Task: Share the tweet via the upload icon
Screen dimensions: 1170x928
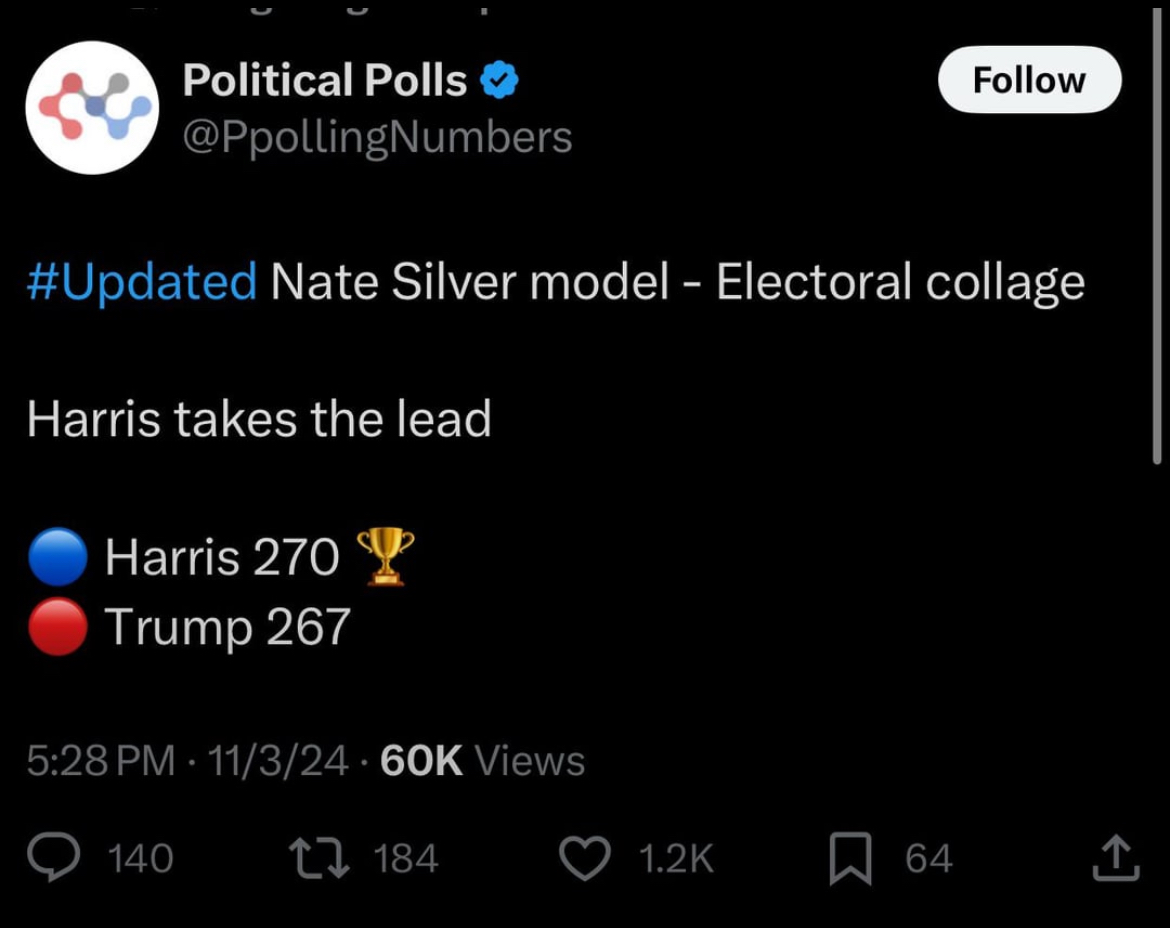Action: [x=1116, y=858]
